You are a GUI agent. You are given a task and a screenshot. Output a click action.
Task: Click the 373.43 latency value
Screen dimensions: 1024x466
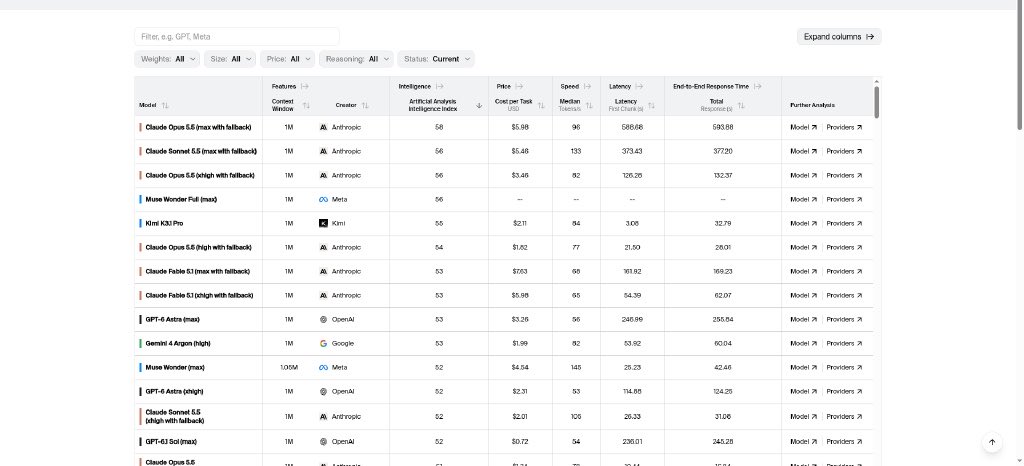coord(632,151)
